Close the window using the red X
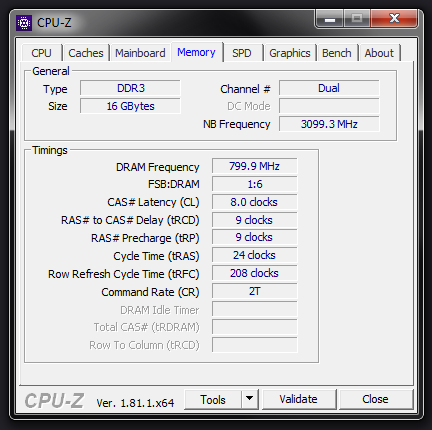 [x=394, y=19]
